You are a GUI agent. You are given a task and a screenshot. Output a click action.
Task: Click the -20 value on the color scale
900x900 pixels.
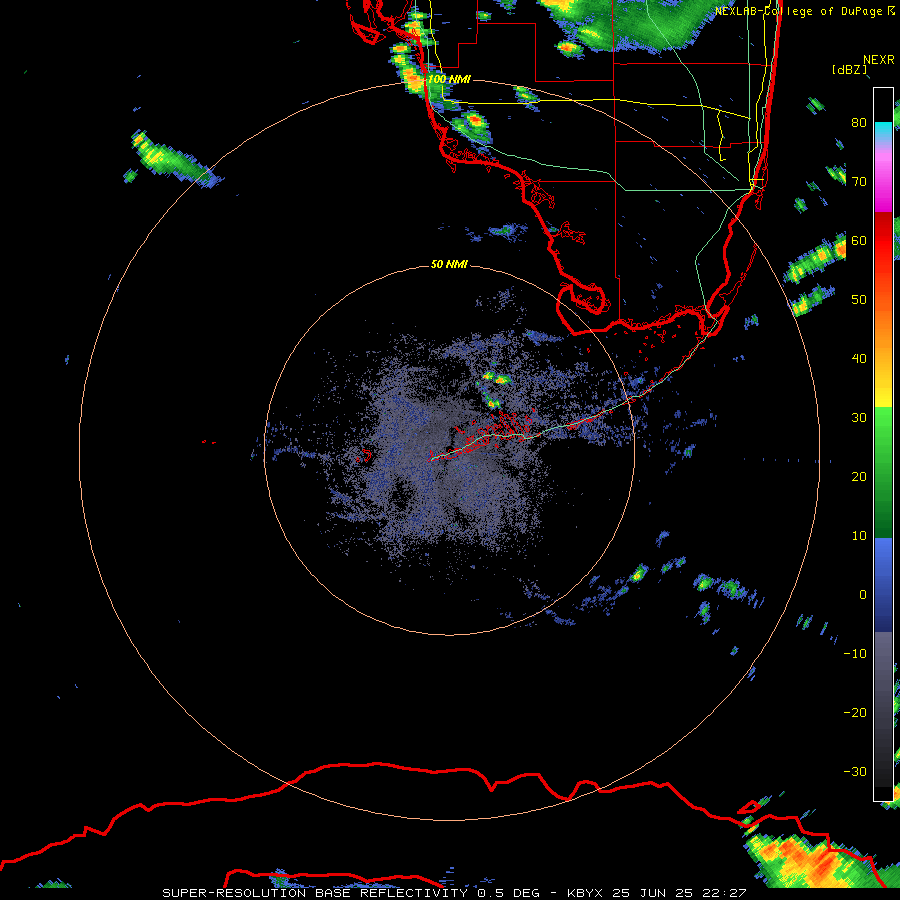click(855, 712)
